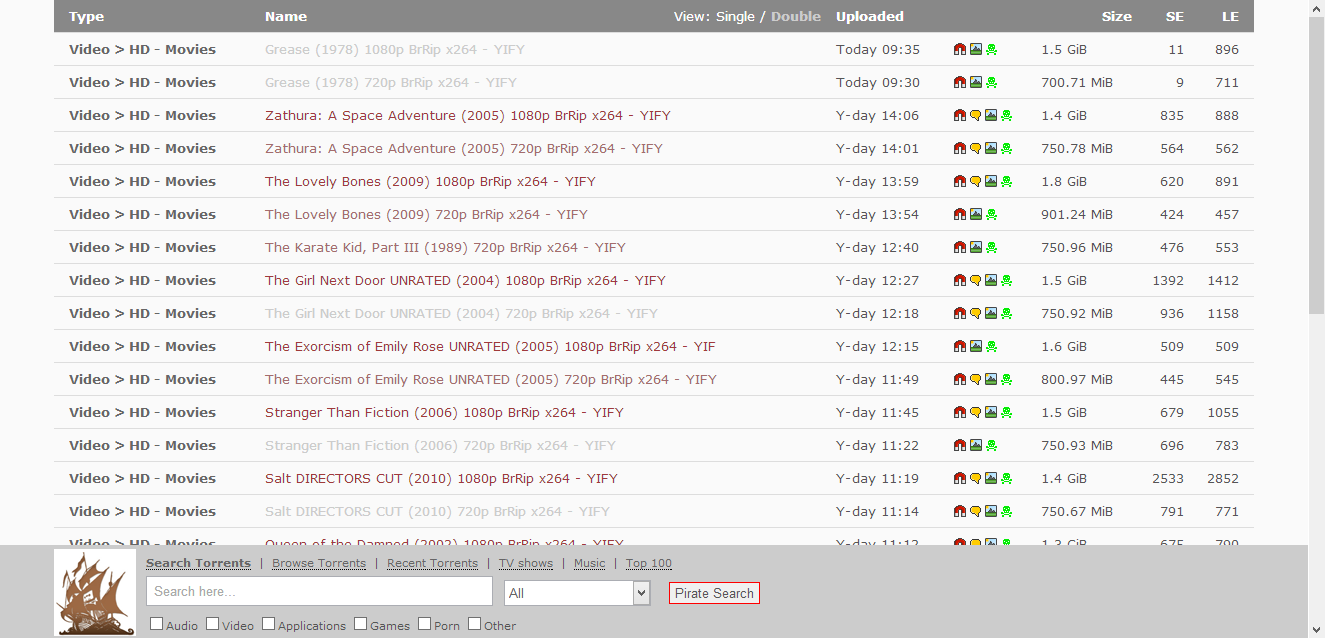Open Recent Torrents page
This screenshot has width=1325, height=638.
[x=432, y=563]
